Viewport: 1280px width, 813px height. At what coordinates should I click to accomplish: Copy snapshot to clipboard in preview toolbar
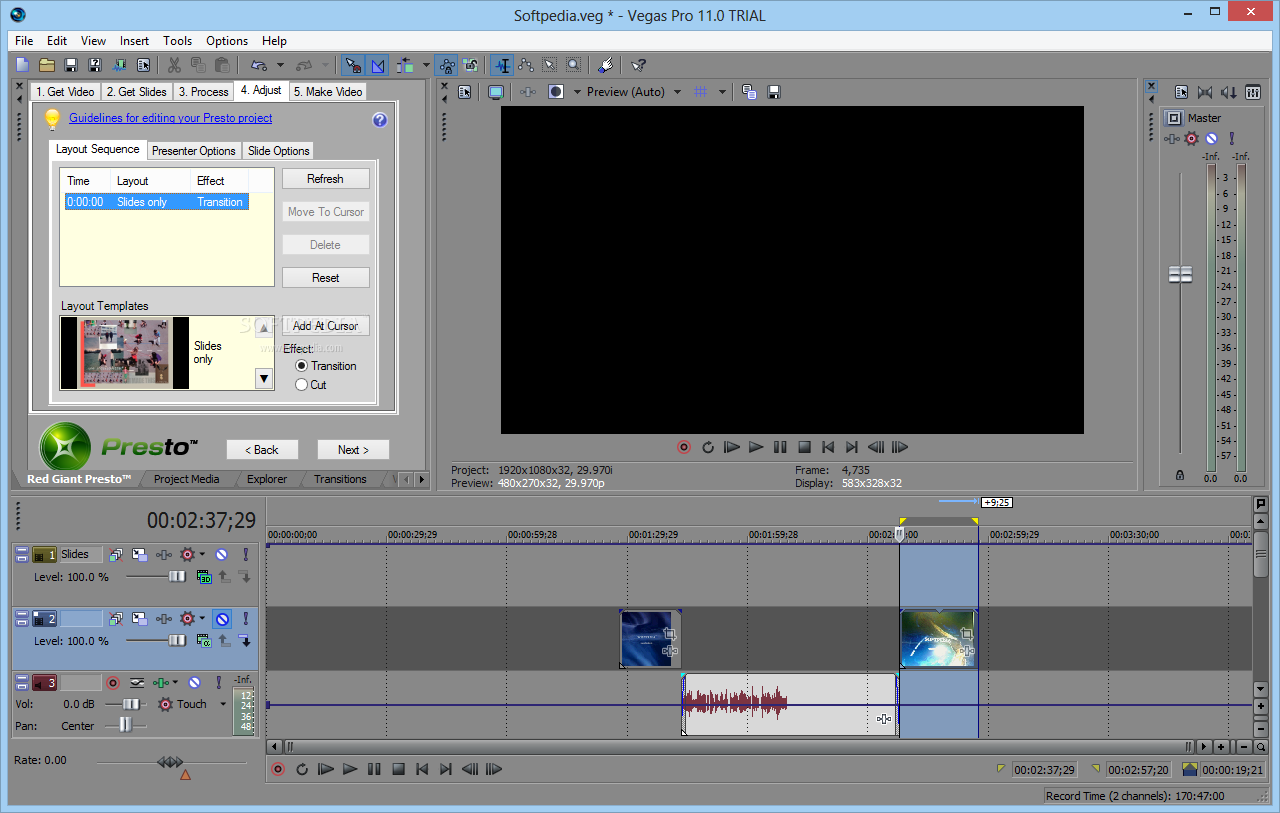pyautogui.click(x=749, y=92)
